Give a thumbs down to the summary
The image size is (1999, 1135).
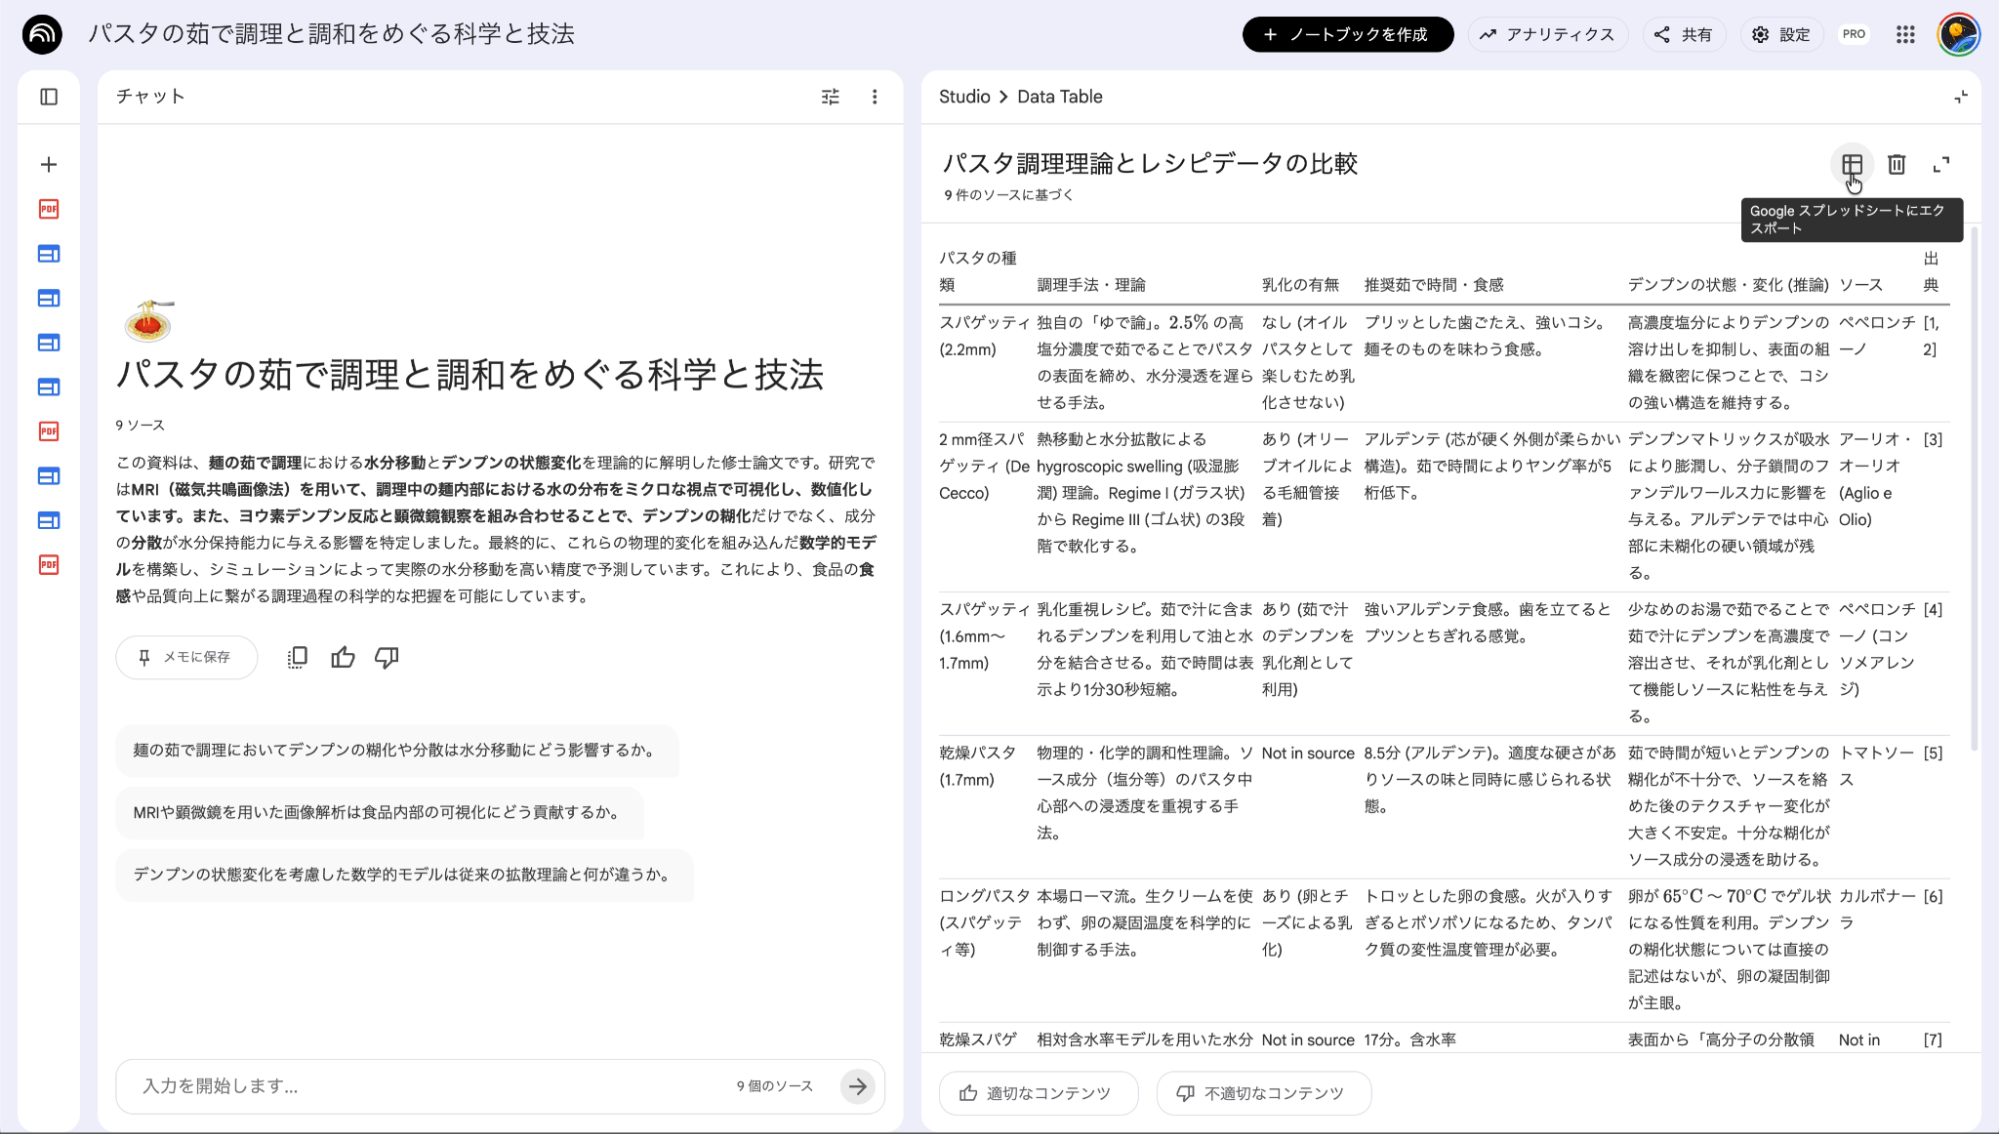point(387,657)
